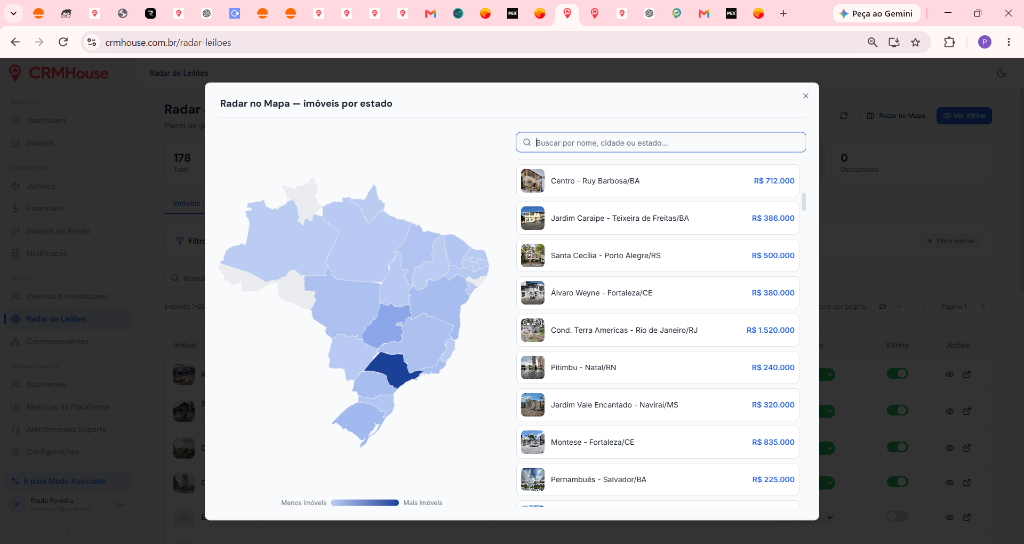Click the 178 Total stat card
The image size is (1024, 544).
click(x=185, y=162)
